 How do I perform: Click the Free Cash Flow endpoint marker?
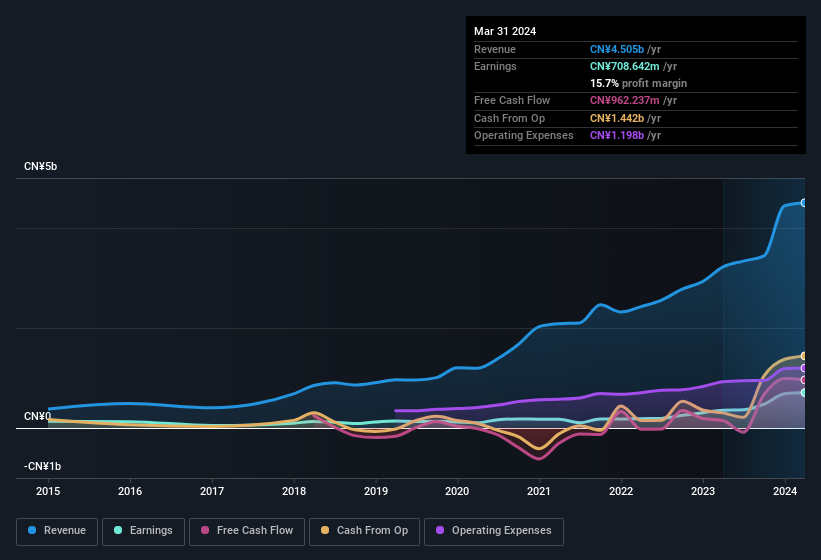pos(804,380)
